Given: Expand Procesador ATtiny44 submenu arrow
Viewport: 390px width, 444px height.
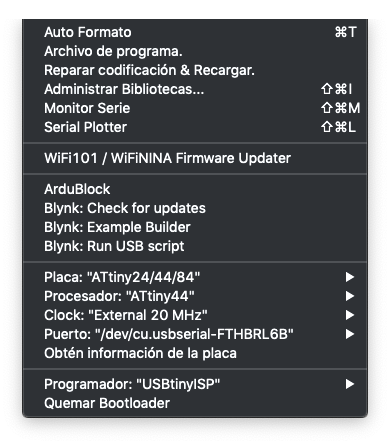Looking at the screenshot, I should pyautogui.click(x=350, y=296).
